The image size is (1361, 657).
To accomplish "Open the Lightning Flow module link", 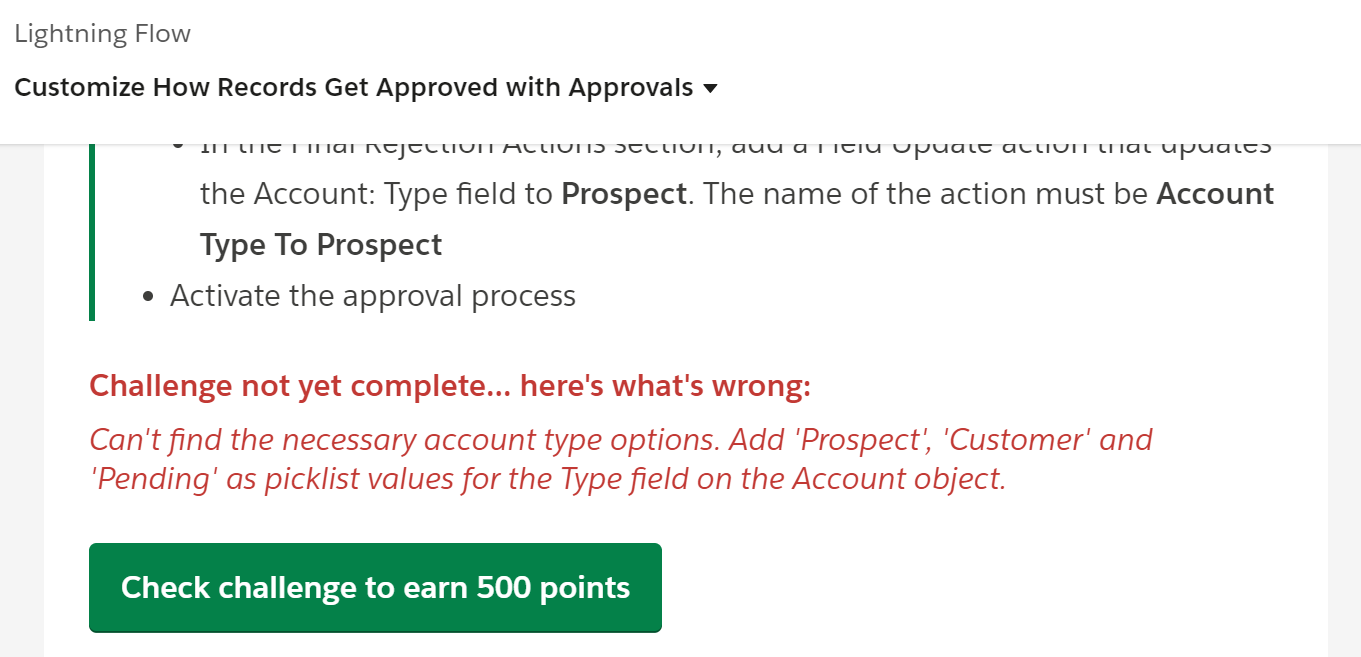I will click(x=102, y=34).
